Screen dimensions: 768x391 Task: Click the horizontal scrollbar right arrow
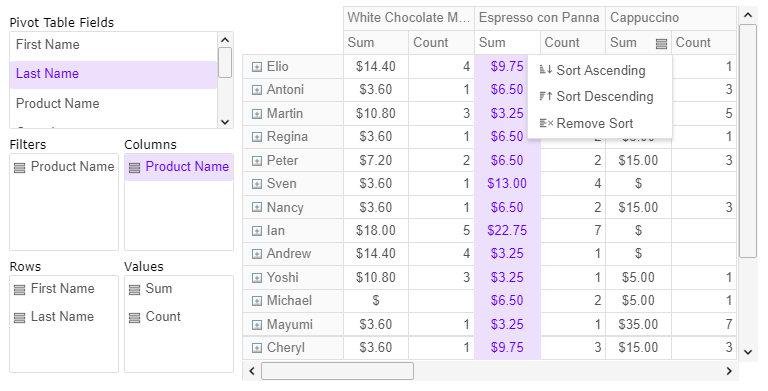729,371
